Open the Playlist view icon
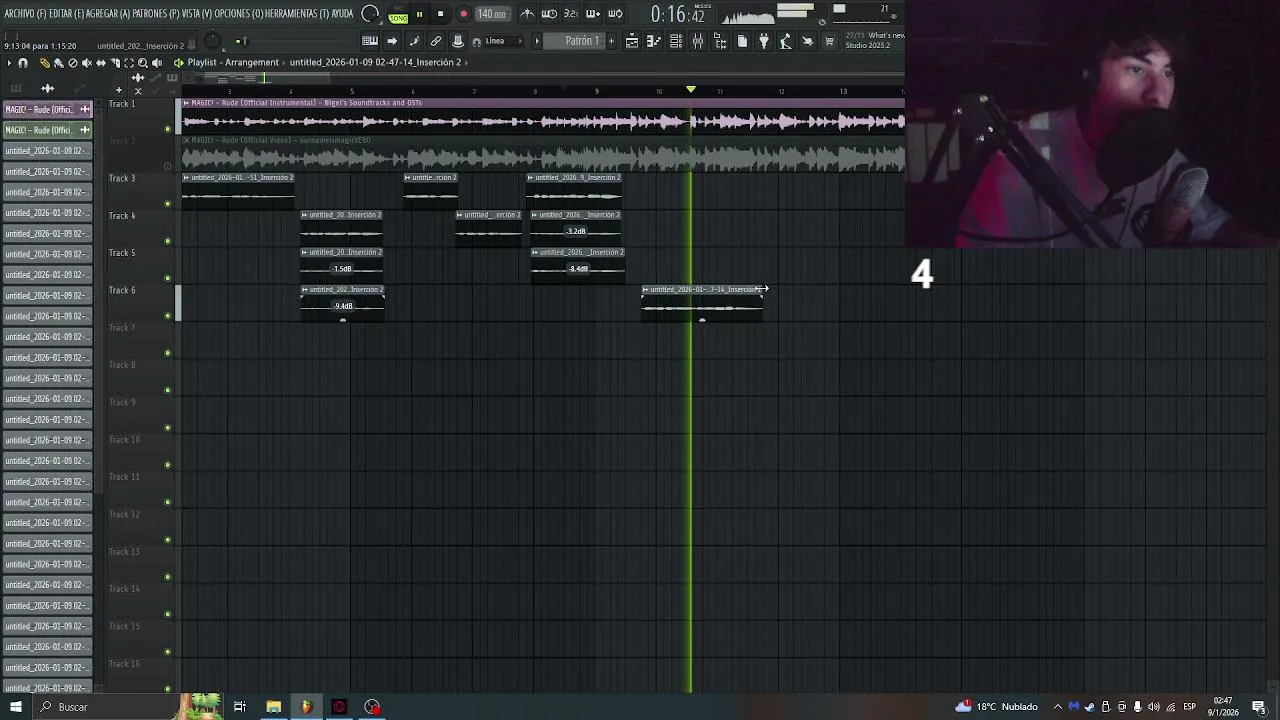 (x=632, y=41)
